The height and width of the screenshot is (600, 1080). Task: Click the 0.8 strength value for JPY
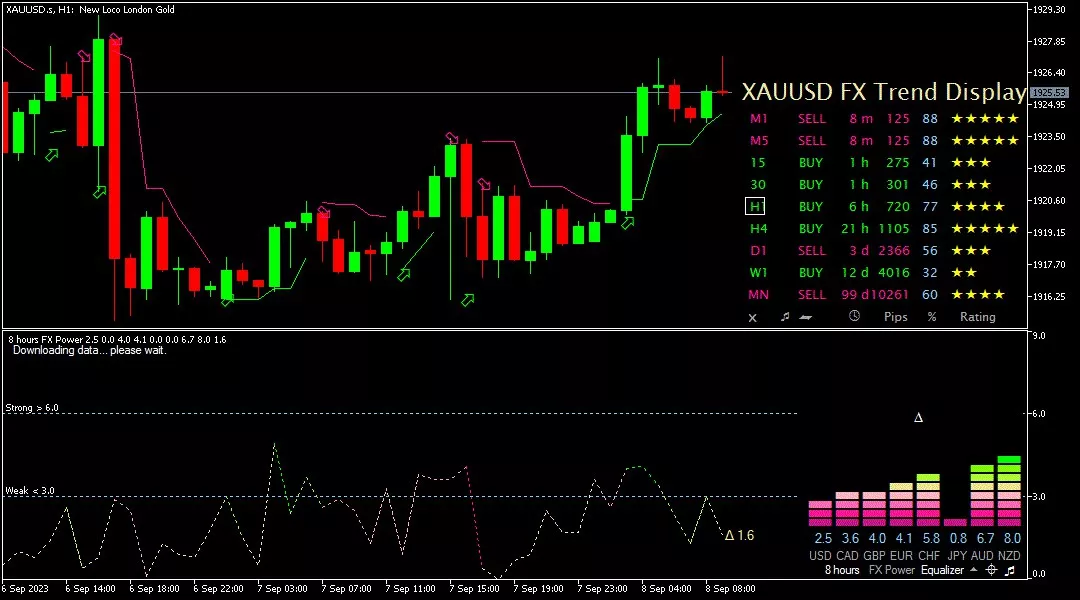pyautogui.click(x=958, y=539)
